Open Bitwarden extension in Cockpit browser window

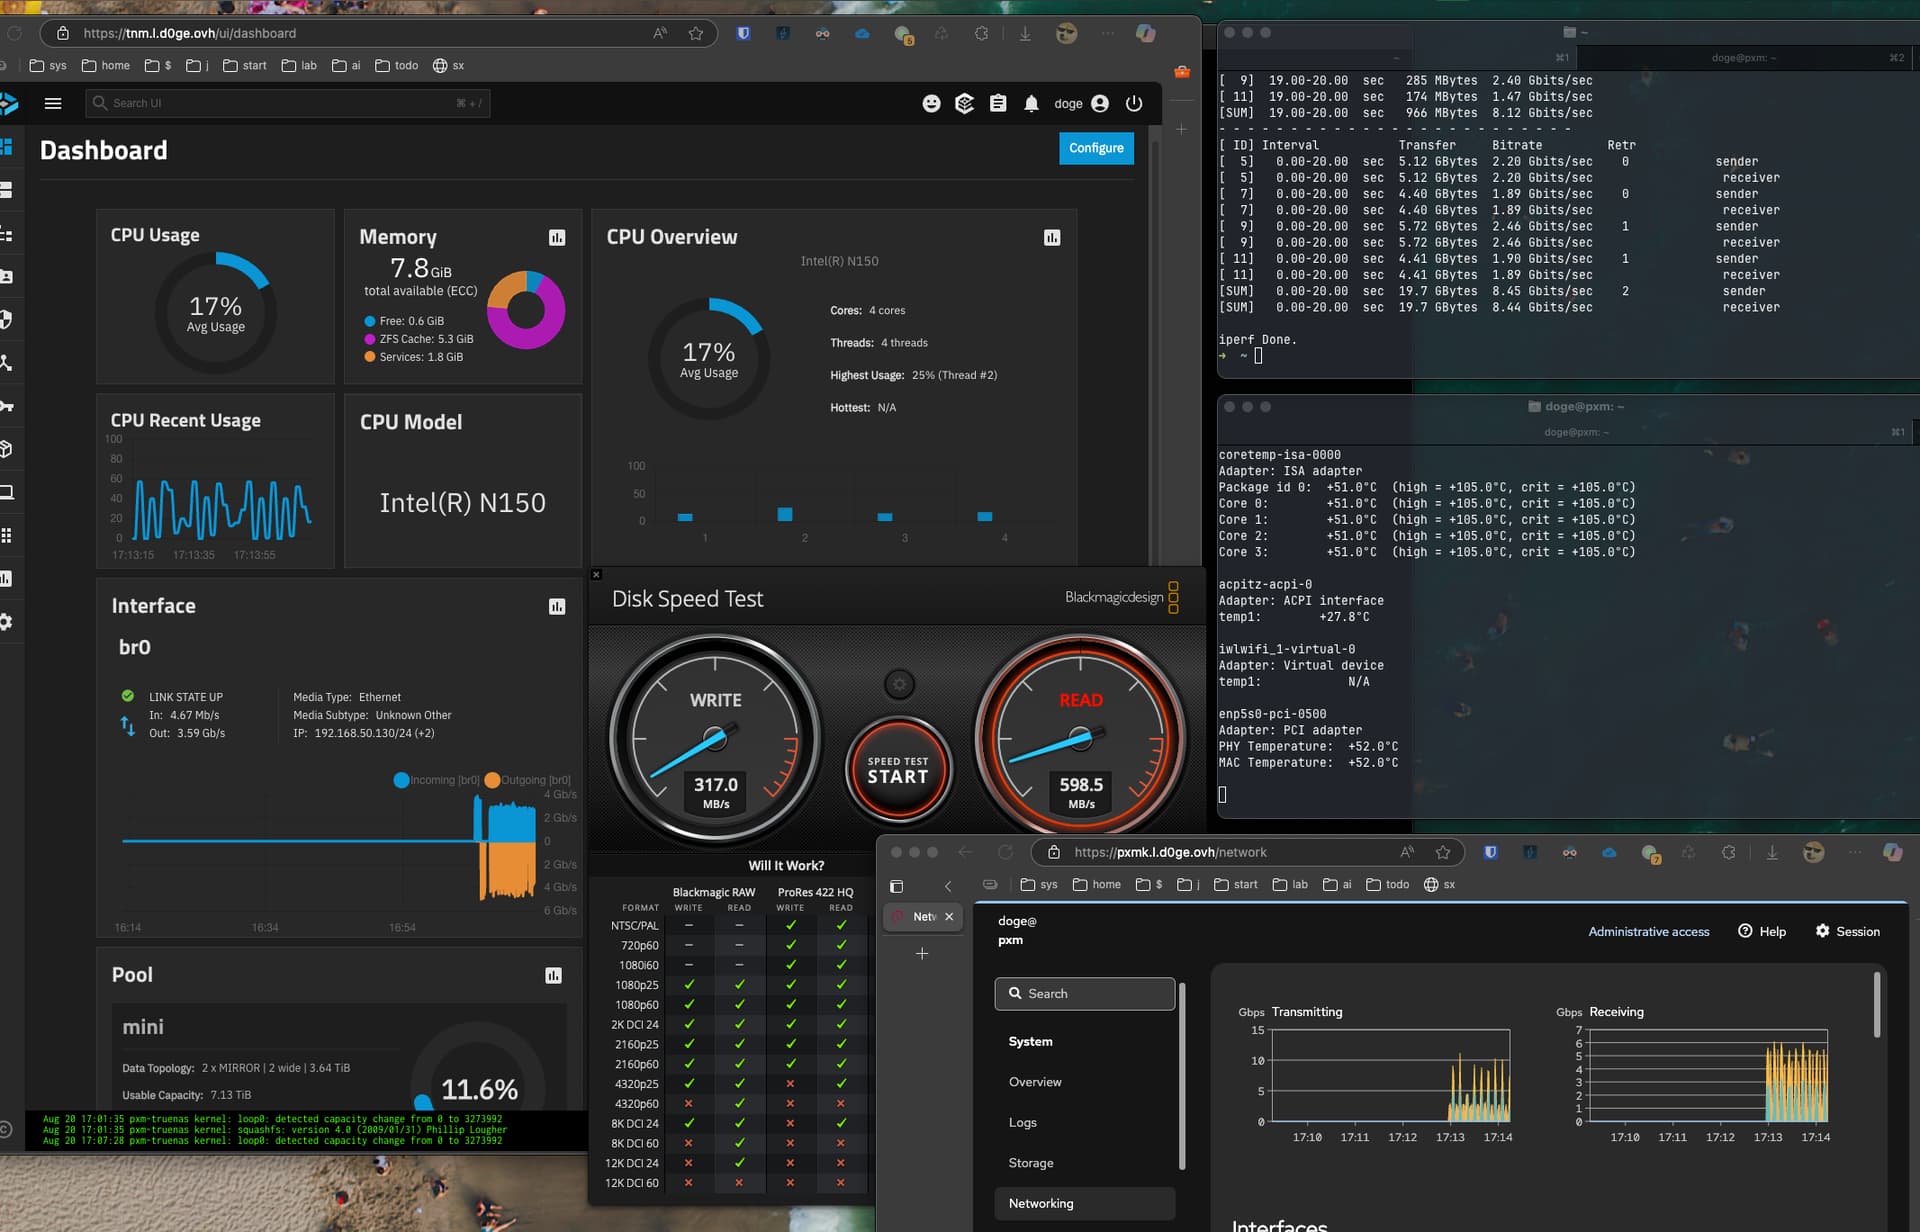click(x=1490, y=852)
